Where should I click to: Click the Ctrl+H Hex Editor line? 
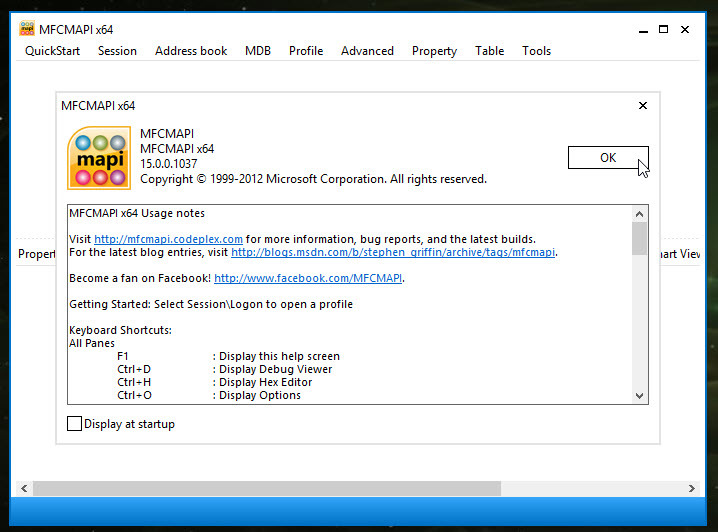point(214,382)
